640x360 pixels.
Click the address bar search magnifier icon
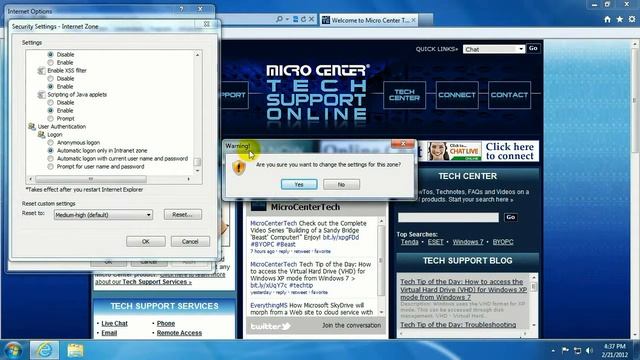pos(279,19)
